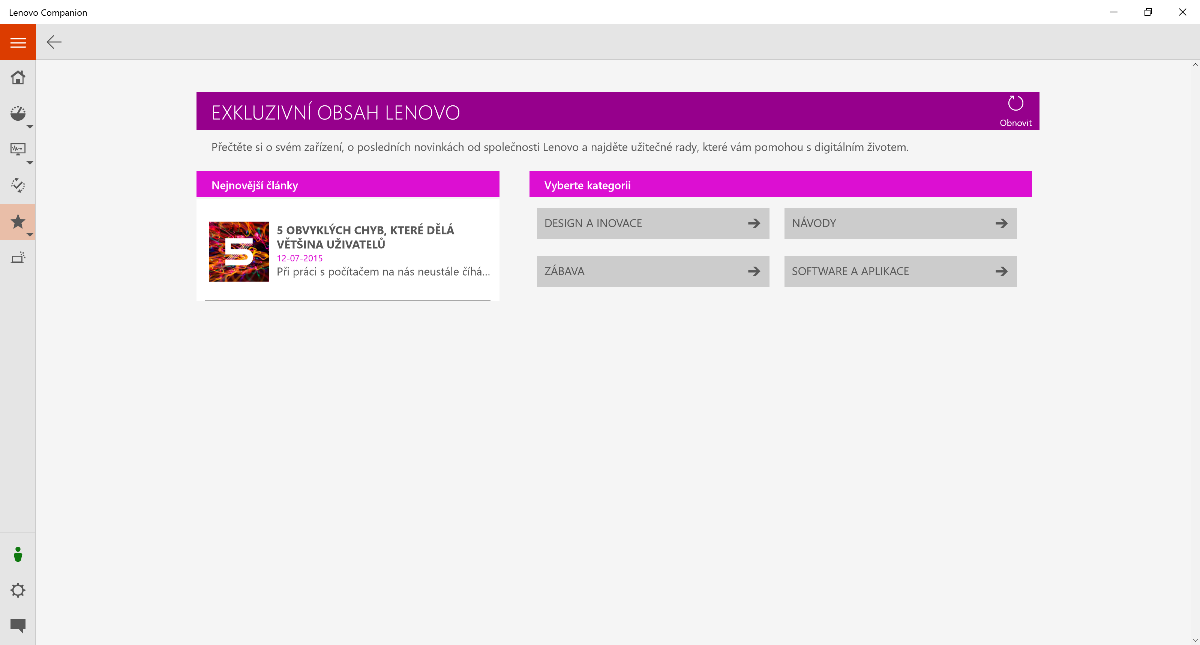Choose the Zábava category
The width and height of the screenshot is (1200, 645).
(x=652, y=271)
